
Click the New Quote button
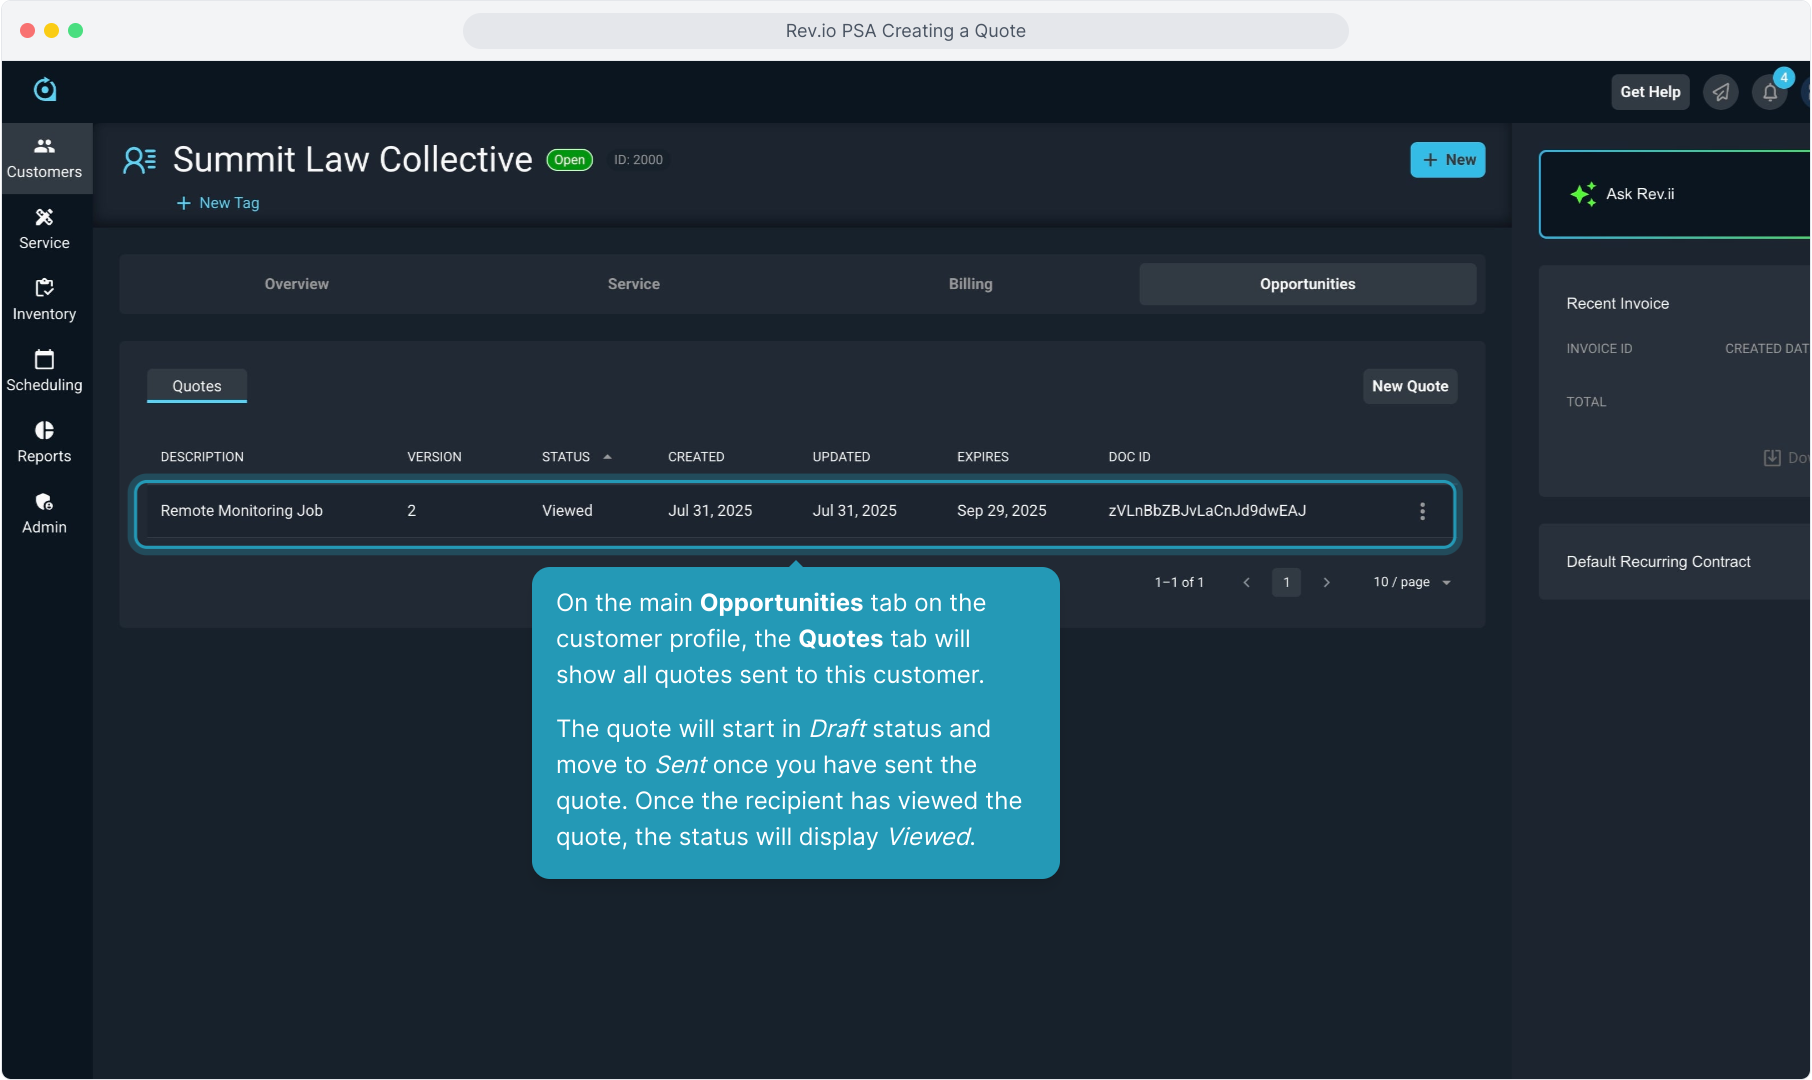pyautogui.click(x=1409, y=386)
